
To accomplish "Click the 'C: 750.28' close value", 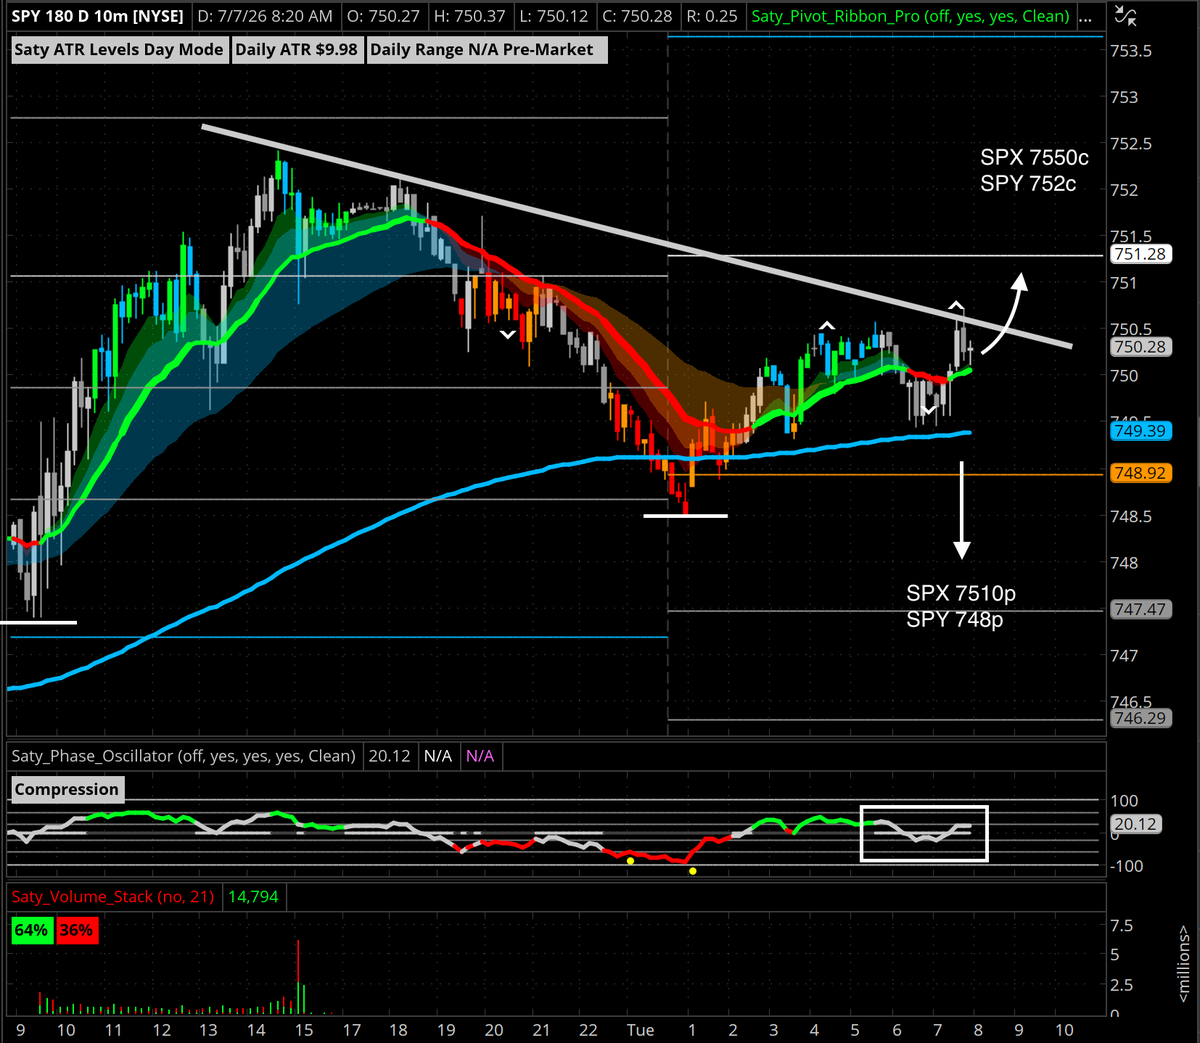I will [x=637, y=16].
